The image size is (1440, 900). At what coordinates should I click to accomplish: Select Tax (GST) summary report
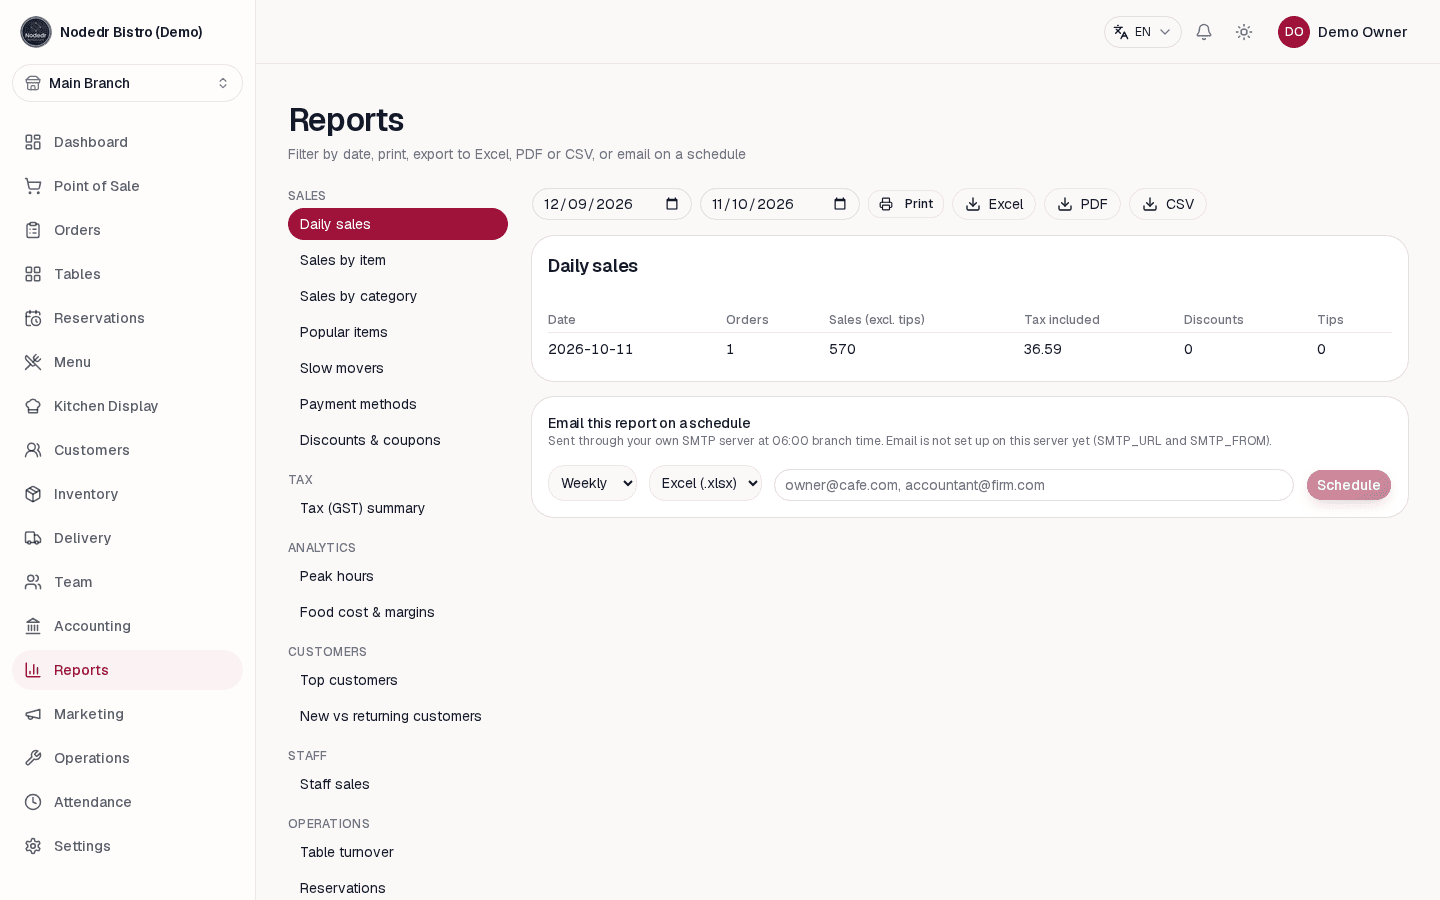[398, 508]
